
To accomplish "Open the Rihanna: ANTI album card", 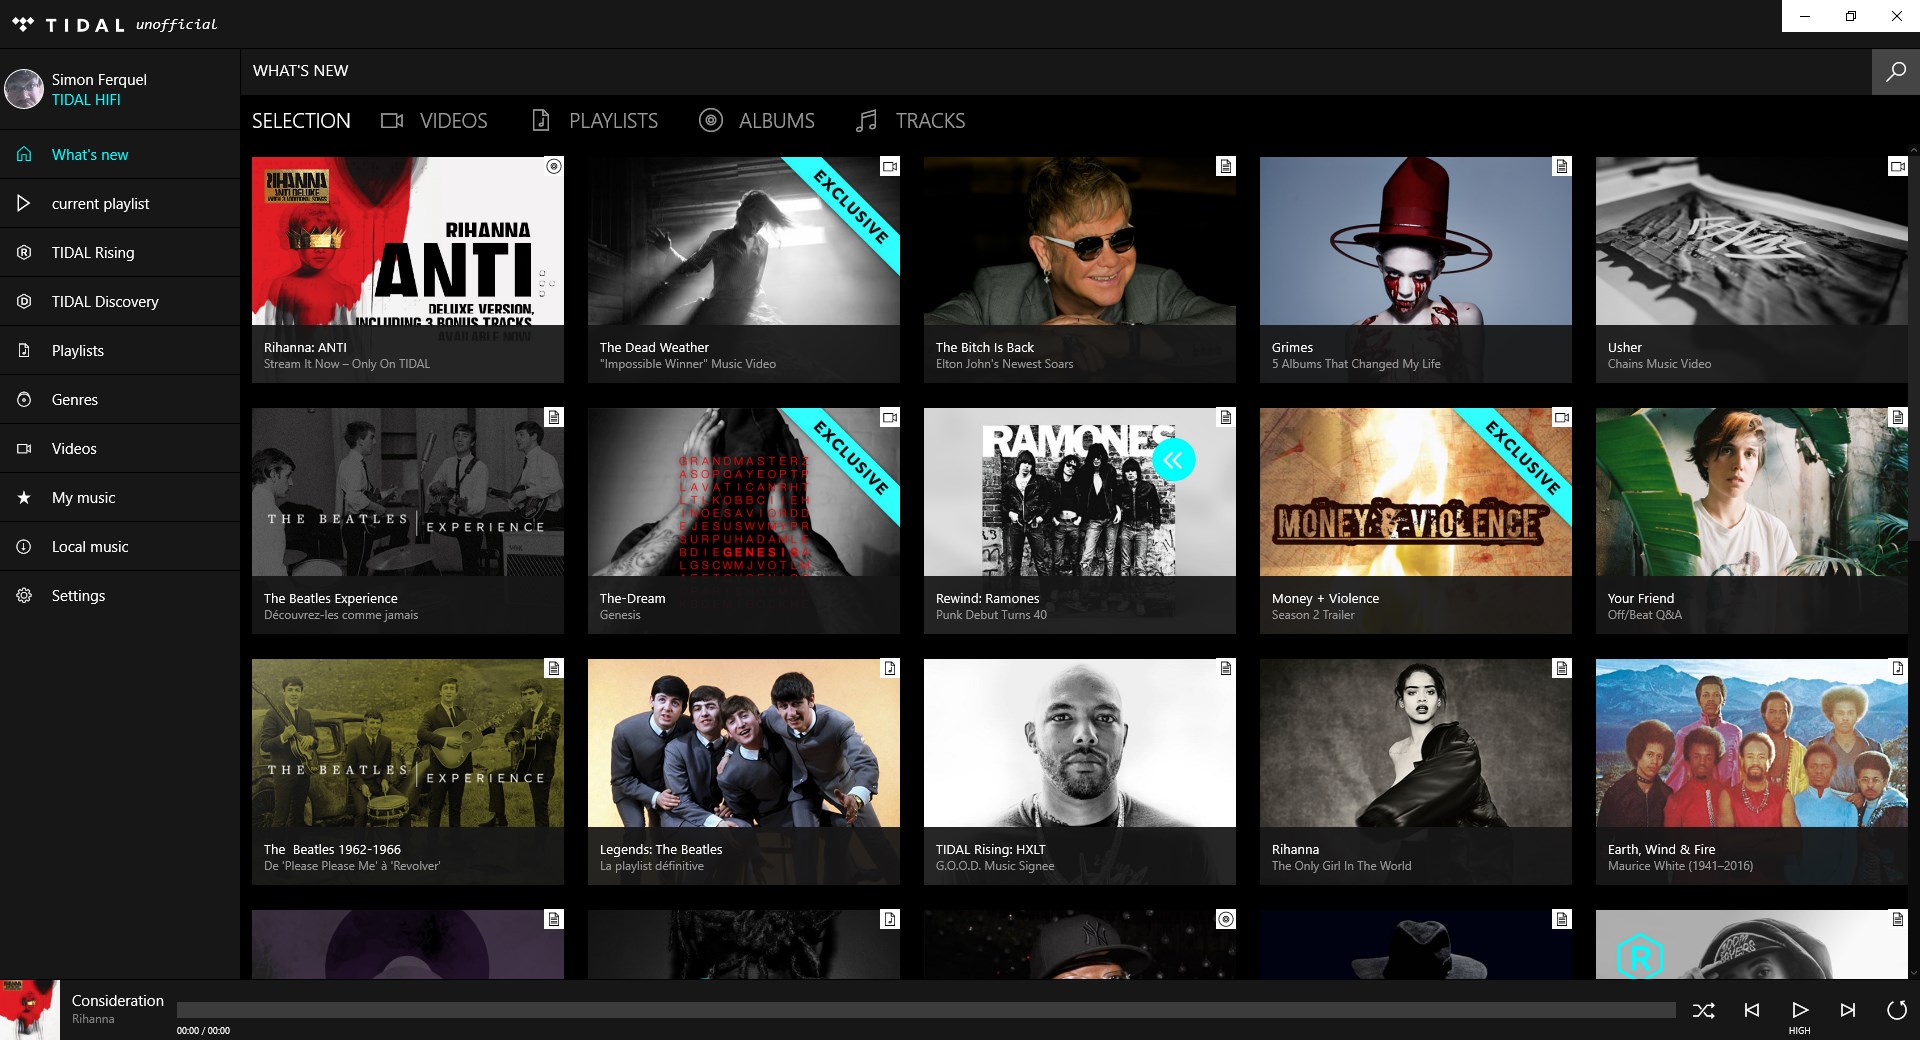I will [408, 270].
